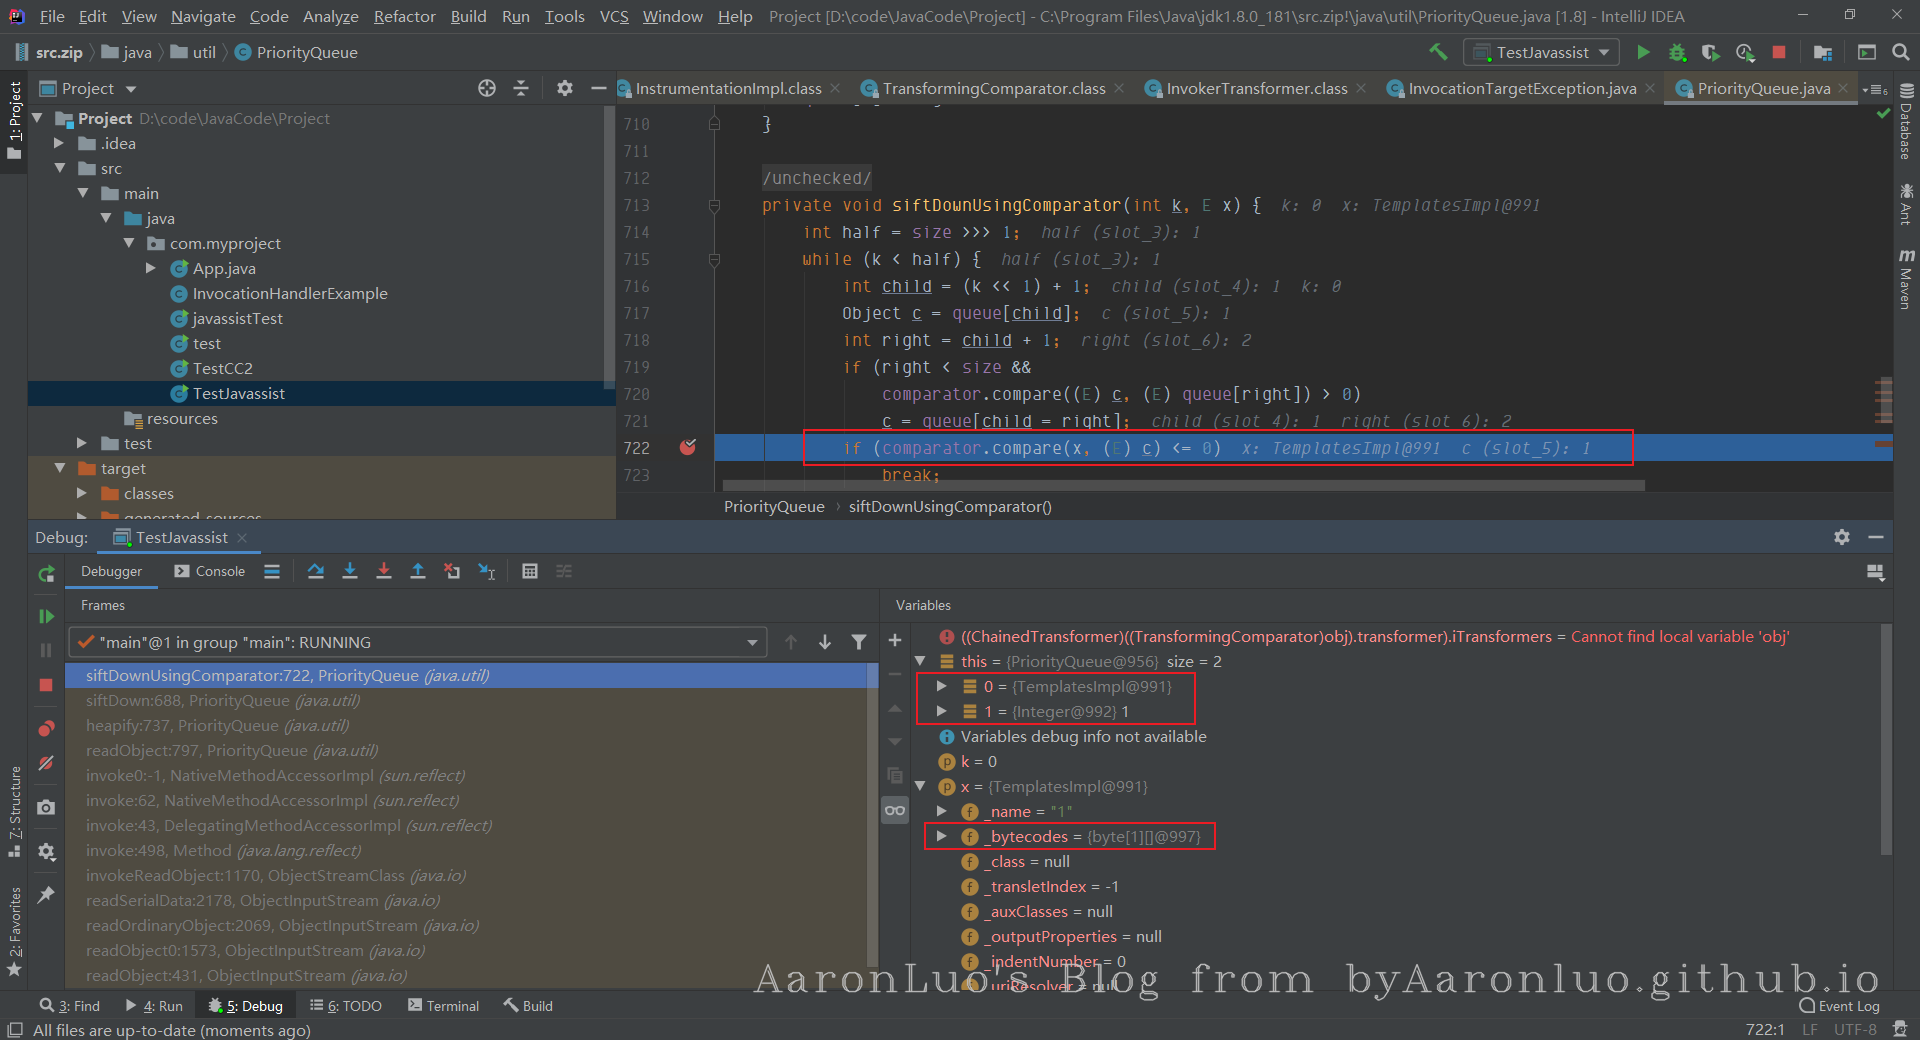Toggle the breakpoint on line 722

688,447
